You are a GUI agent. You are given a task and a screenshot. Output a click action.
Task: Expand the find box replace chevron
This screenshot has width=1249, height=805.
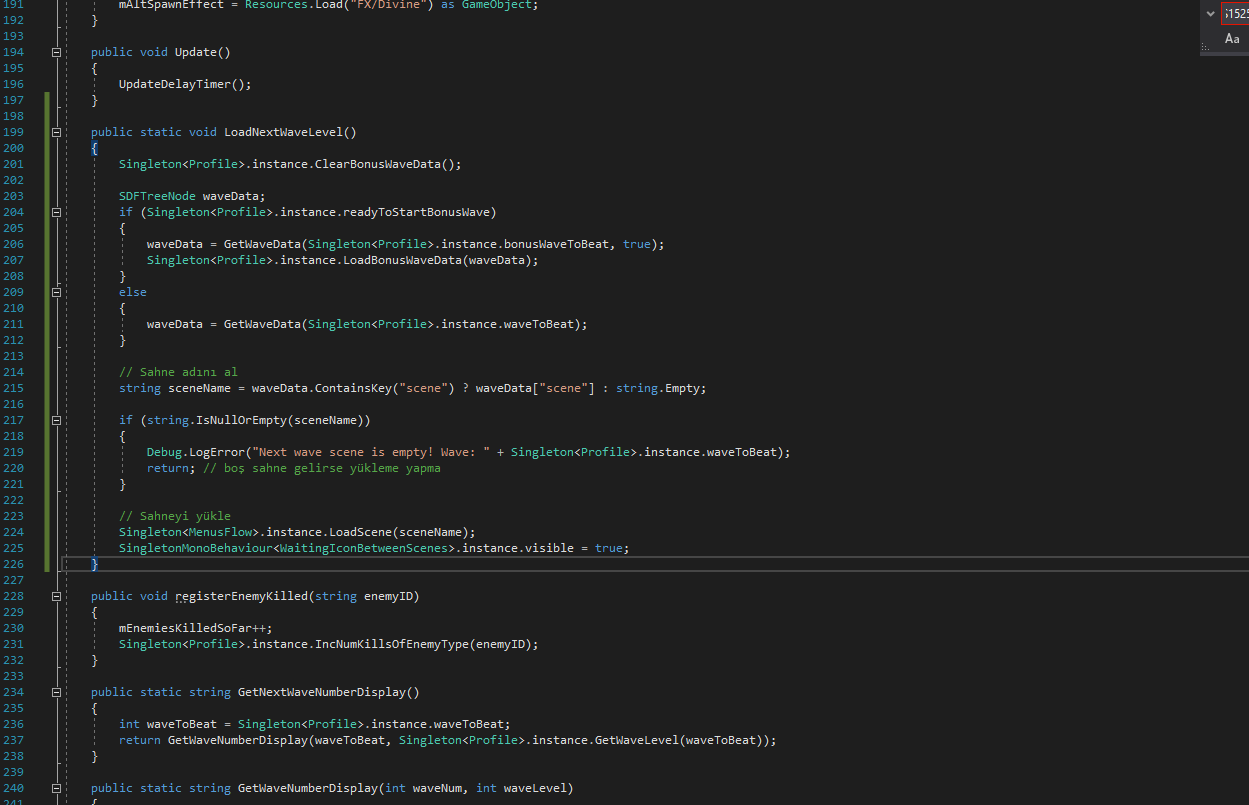(x=1211, y=14)
